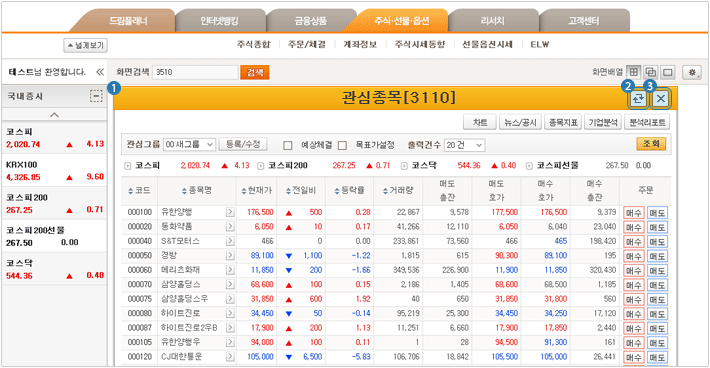Open 주문/체결 submenu
The width and height of the screenshot is (710, 368).
click(307, 44)
